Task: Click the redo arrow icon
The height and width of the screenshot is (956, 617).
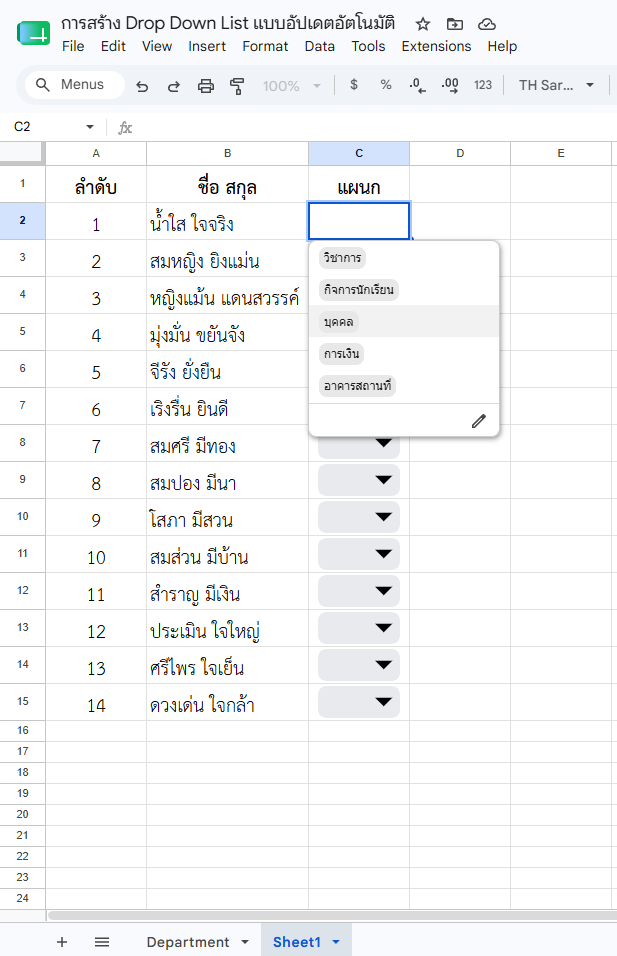Action: [174, 86]
